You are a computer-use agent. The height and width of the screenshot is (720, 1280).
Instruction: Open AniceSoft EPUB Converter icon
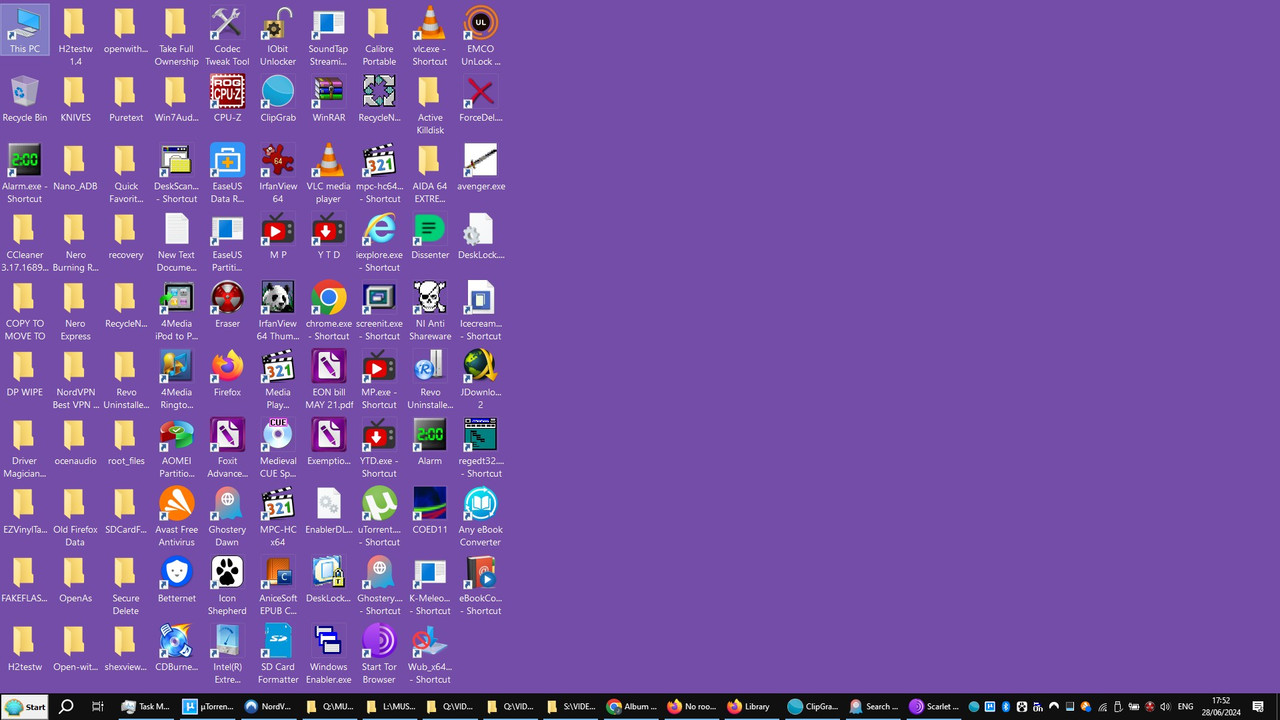pos(278,587)
